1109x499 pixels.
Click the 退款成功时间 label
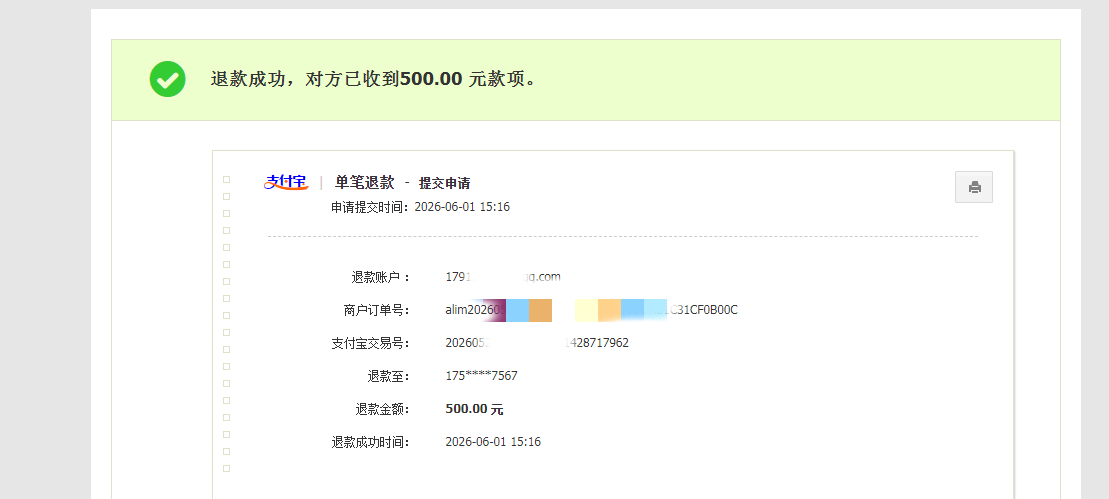[x=371, y=442]
